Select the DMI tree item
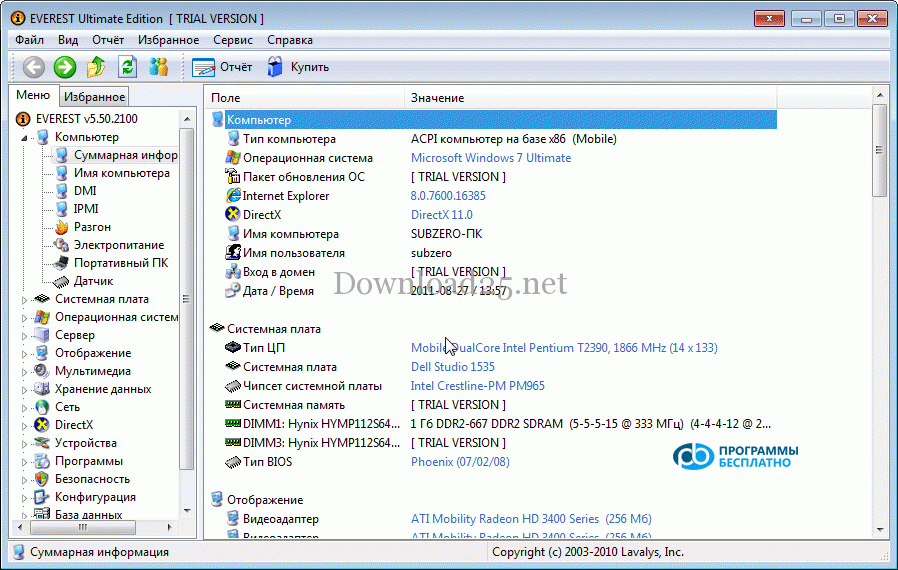The height and width of the screenshot is (570, 898). (x=85, y=191)
